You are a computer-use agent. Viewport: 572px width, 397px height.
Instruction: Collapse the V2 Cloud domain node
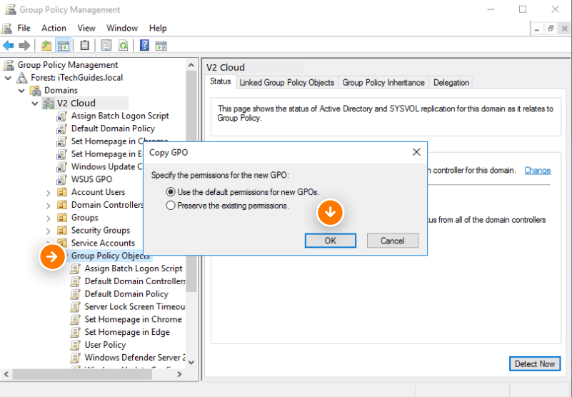coord(35,103)
